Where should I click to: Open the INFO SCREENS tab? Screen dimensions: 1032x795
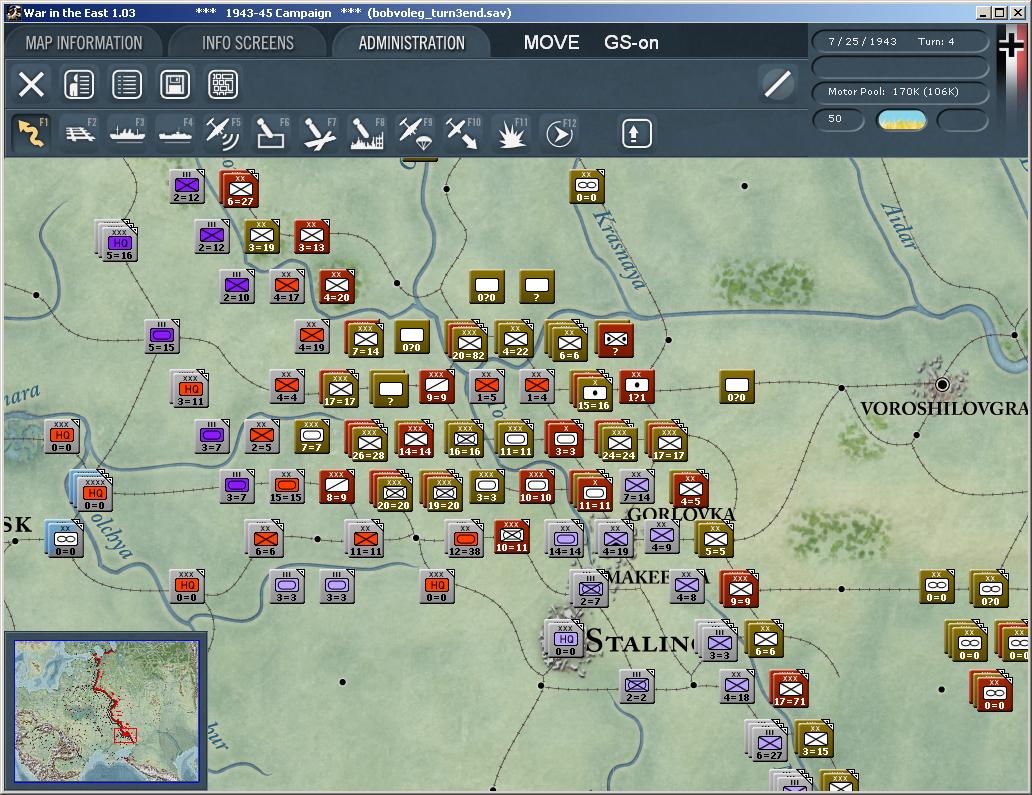coord(247,43)
